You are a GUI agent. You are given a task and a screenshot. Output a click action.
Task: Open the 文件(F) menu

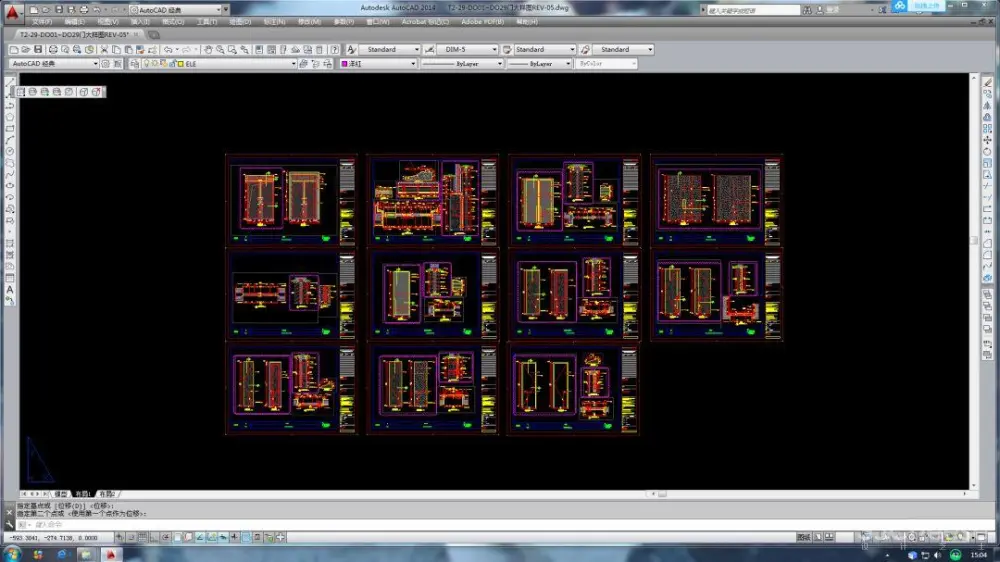(42, 21)
